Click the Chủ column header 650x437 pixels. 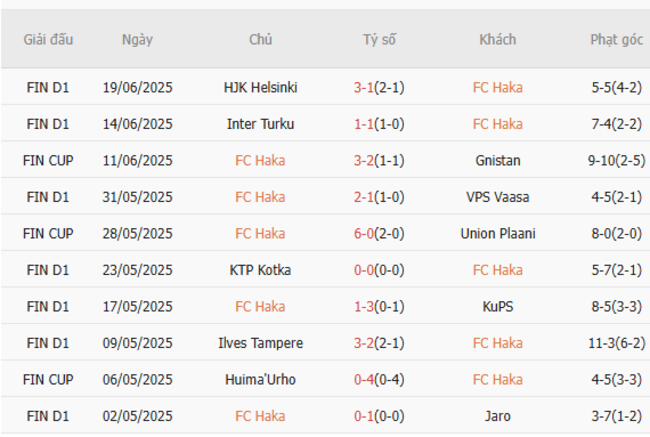[261, 40]
